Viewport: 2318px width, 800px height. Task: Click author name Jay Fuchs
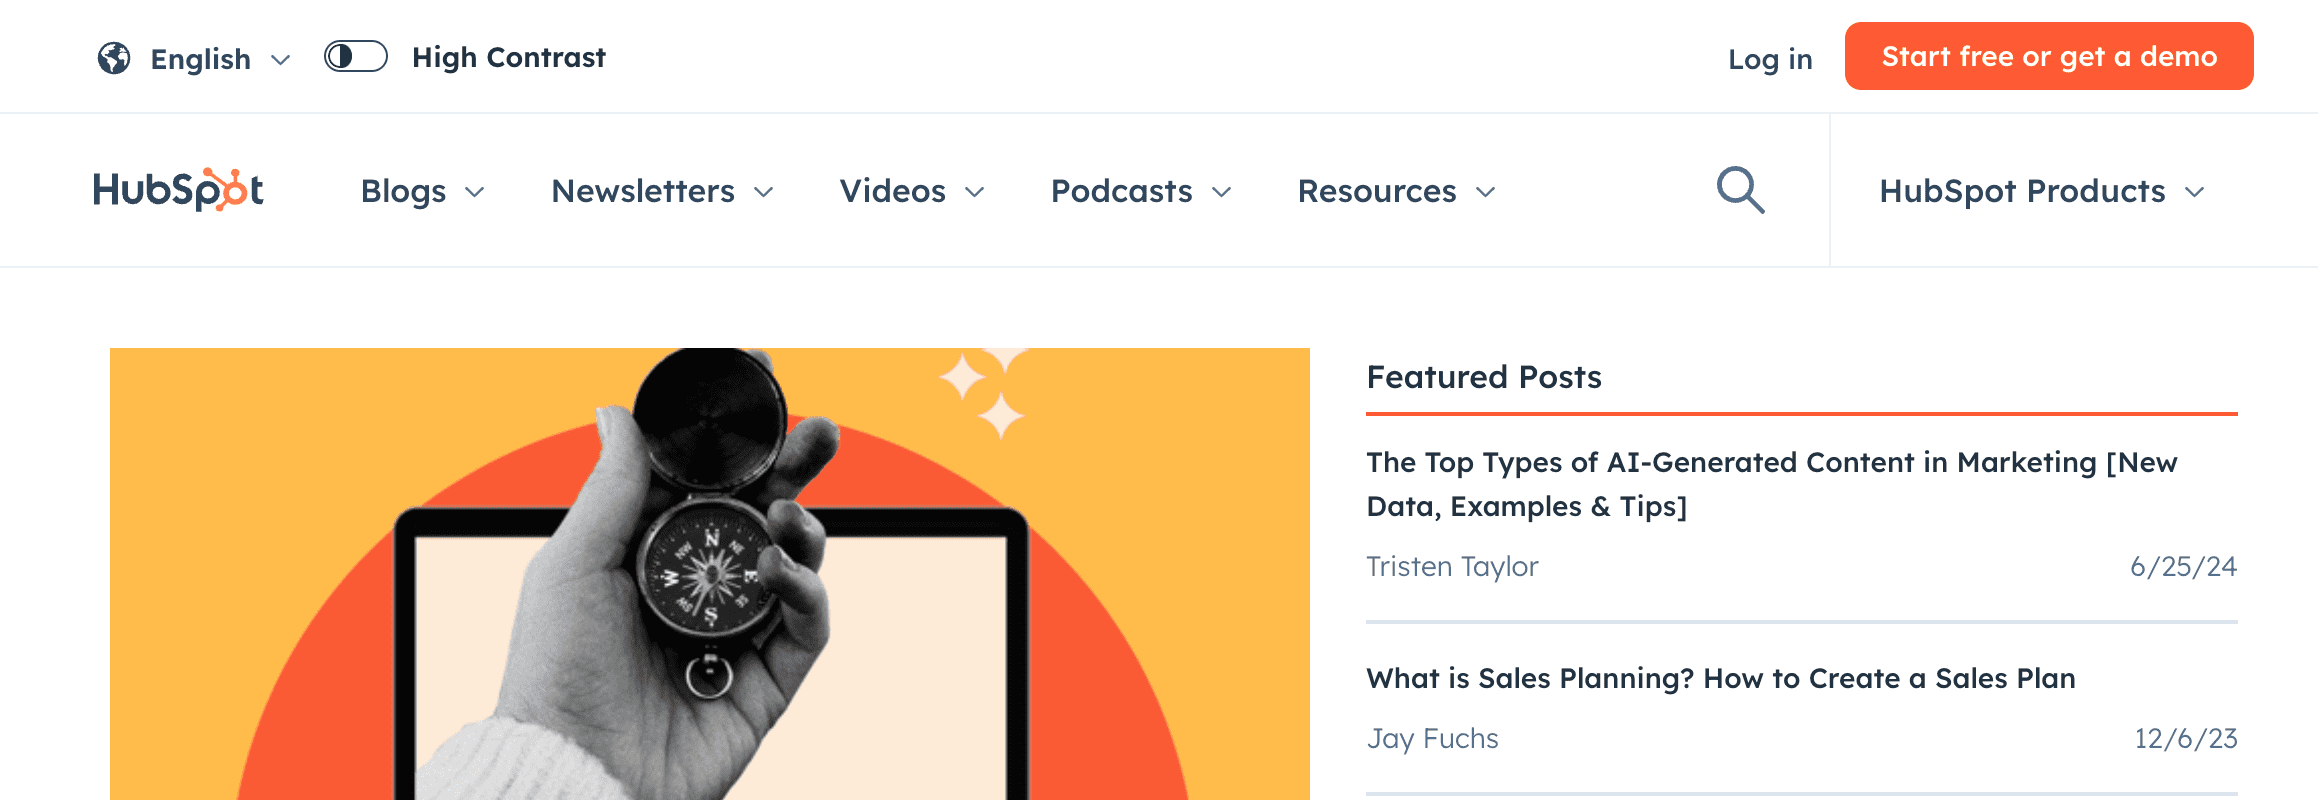coord(1432,738)
